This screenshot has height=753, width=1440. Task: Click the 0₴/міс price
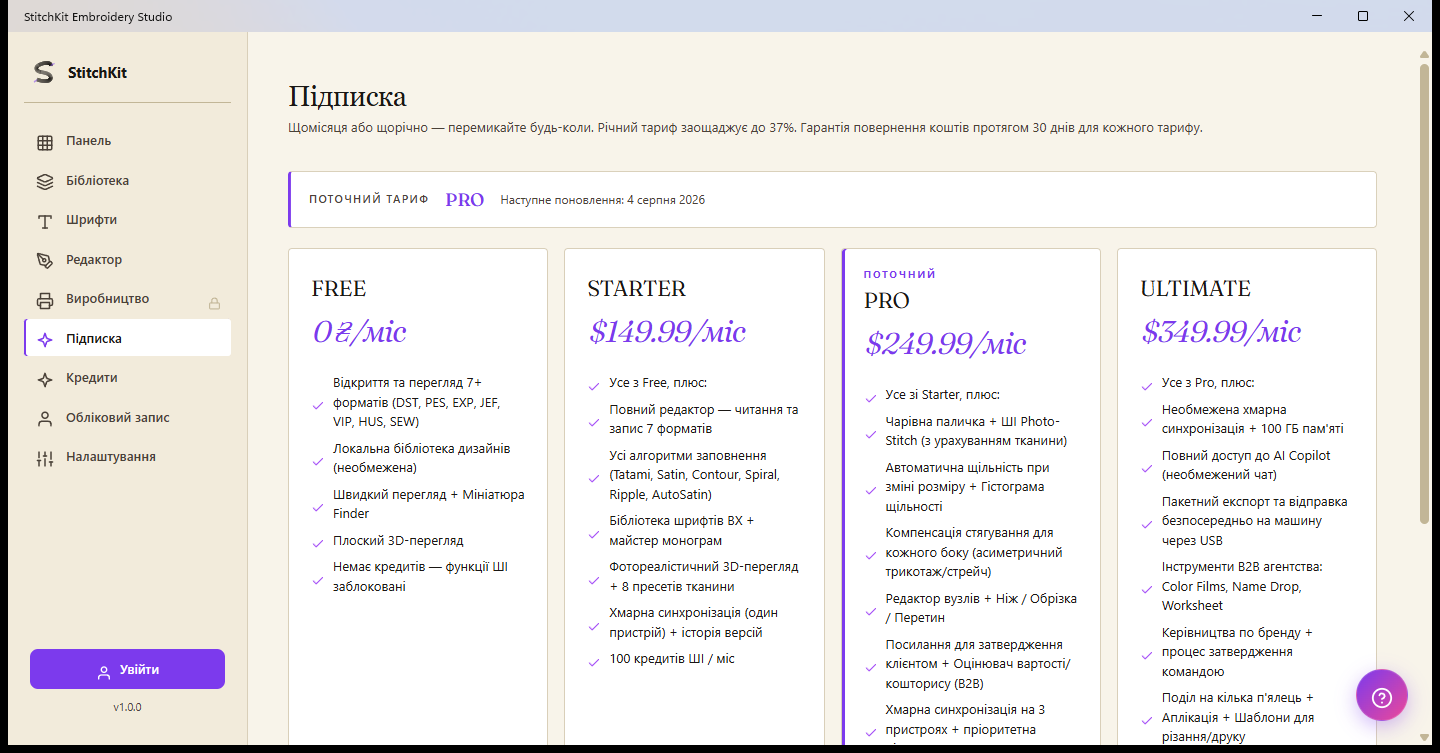359,332
